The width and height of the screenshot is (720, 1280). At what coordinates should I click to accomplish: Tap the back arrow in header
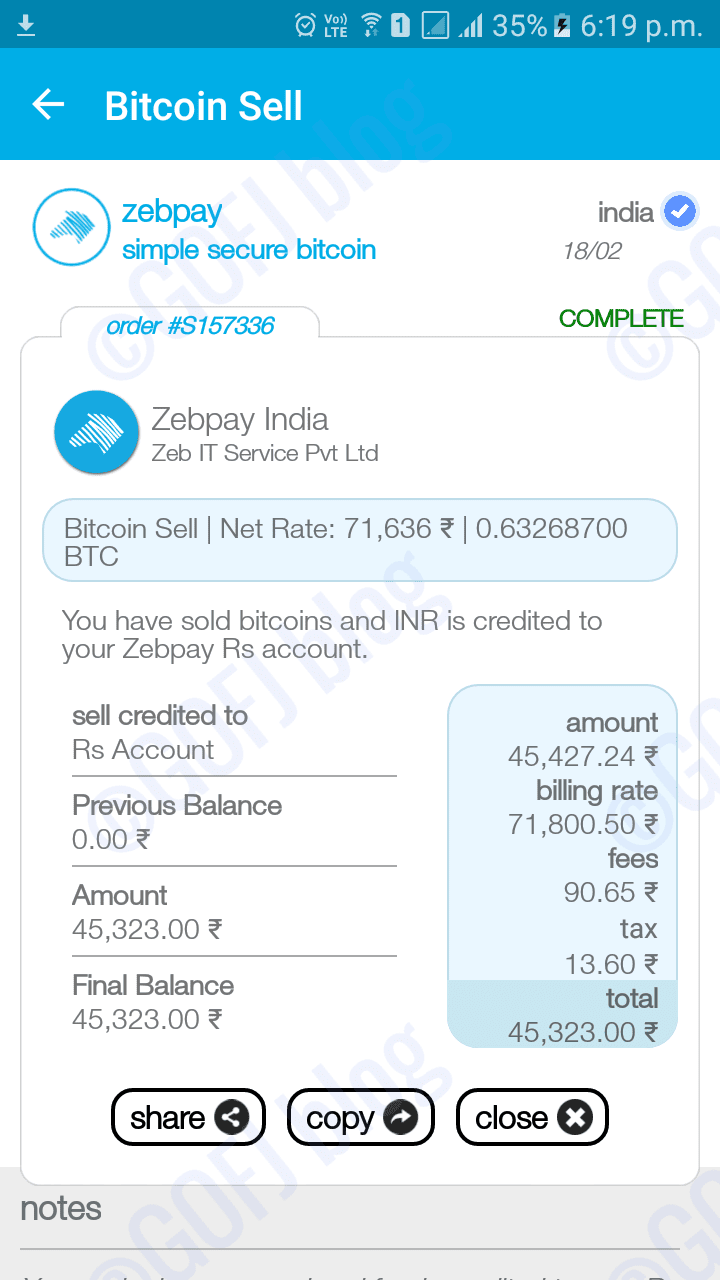(x=48, y=105)
